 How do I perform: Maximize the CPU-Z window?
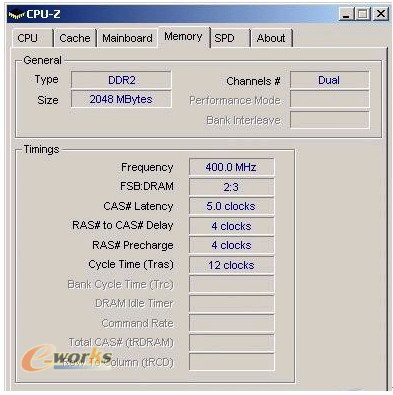pyautogui.click(x=363, y=14)
